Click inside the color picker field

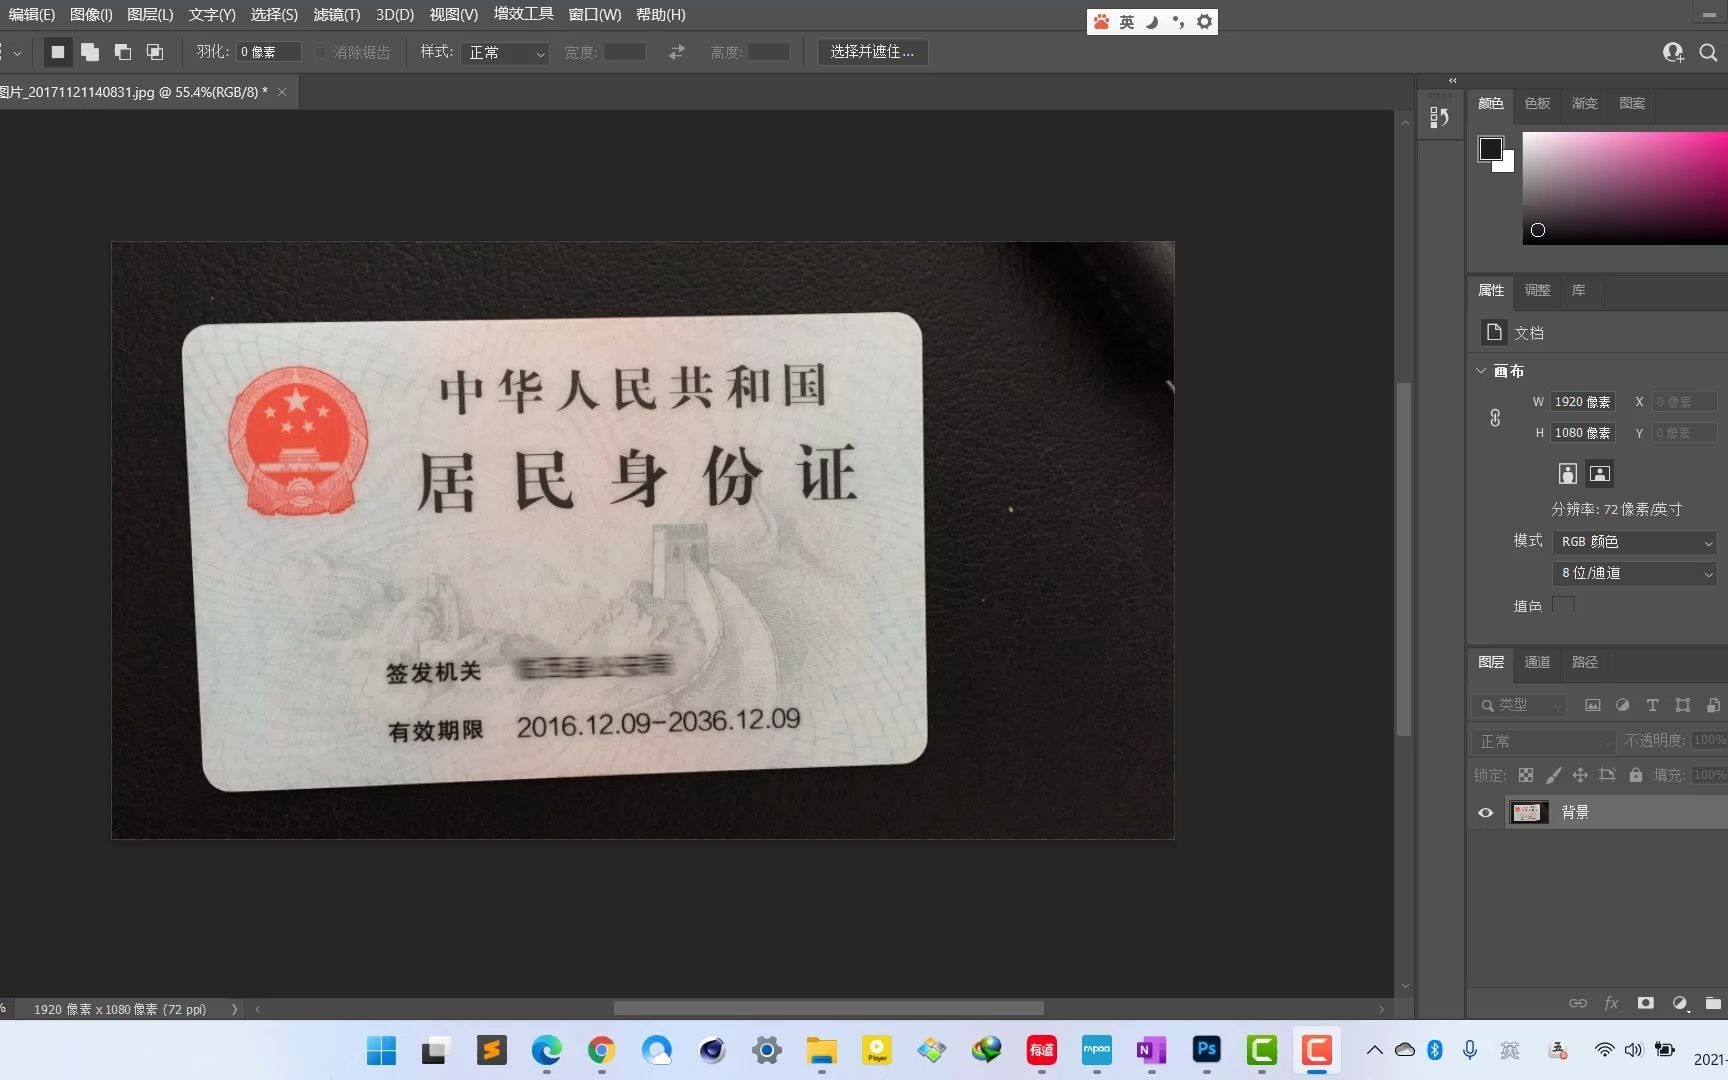click(x=1625, y=188)
